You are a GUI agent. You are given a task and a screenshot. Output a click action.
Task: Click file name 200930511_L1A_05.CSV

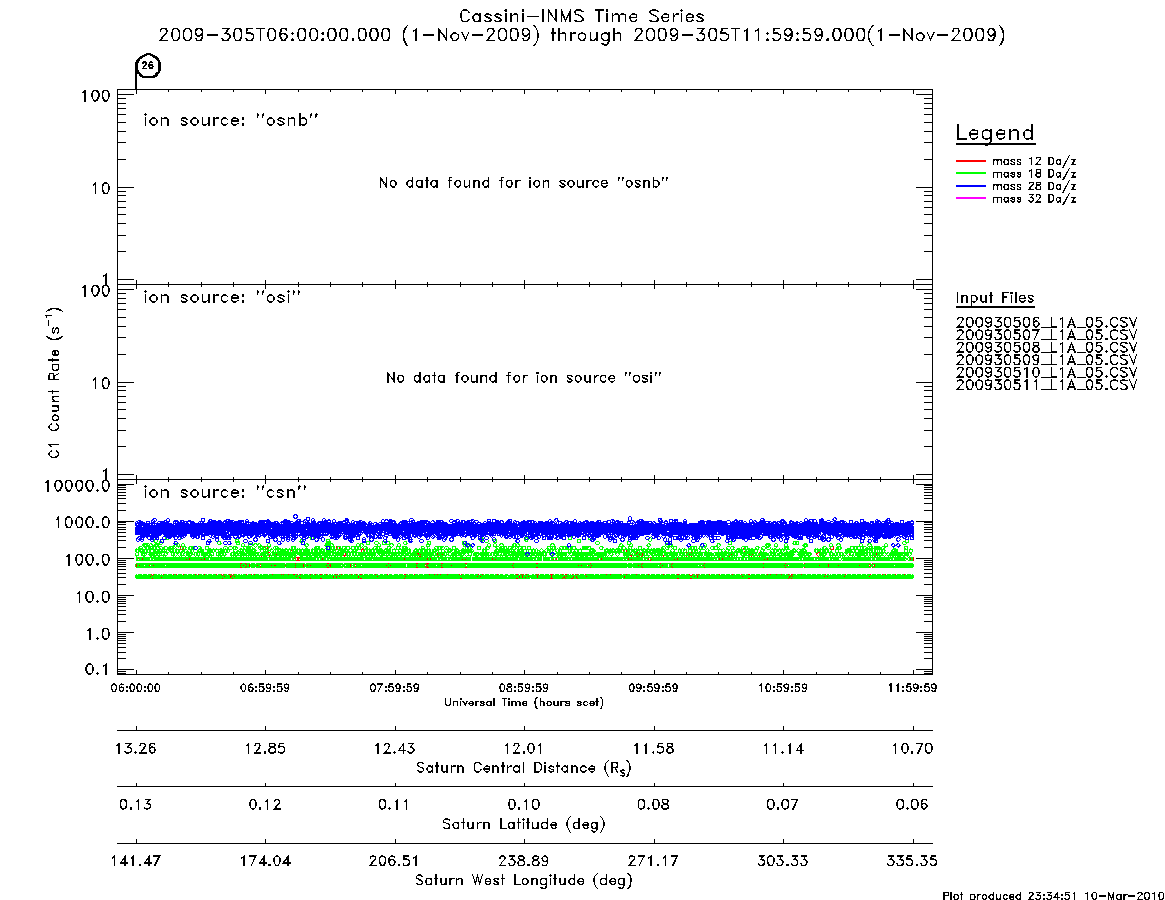(x=1046, y=385)
